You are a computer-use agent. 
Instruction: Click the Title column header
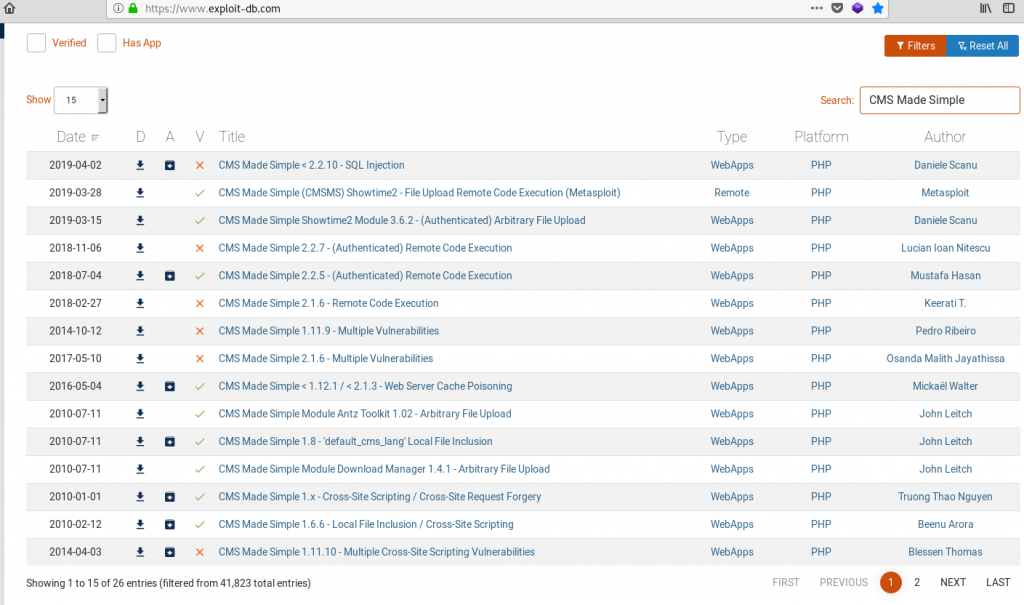(232, 137)
